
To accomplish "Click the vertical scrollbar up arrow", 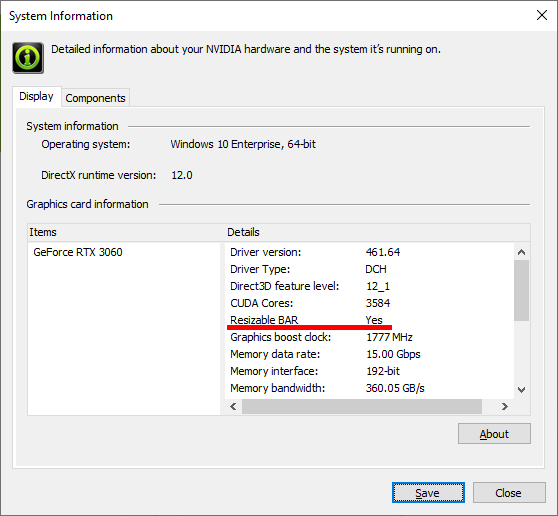I will click(x=521, y=252).
